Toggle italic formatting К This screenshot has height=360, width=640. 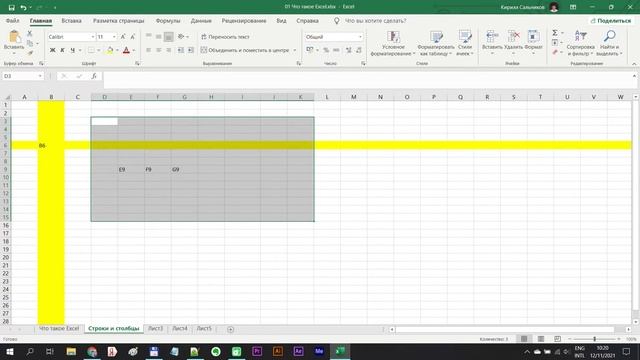point(62,50)
